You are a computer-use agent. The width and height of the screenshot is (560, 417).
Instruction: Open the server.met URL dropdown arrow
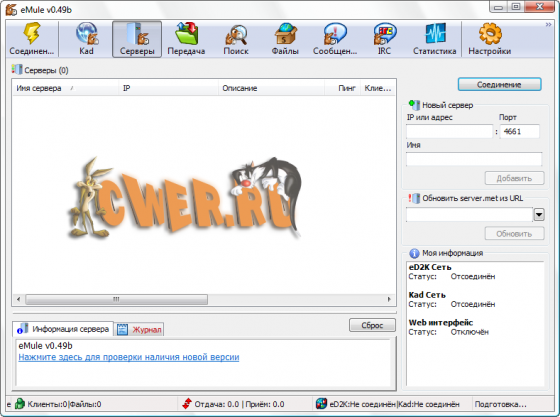pyautogui.click(x=539, y=215)
